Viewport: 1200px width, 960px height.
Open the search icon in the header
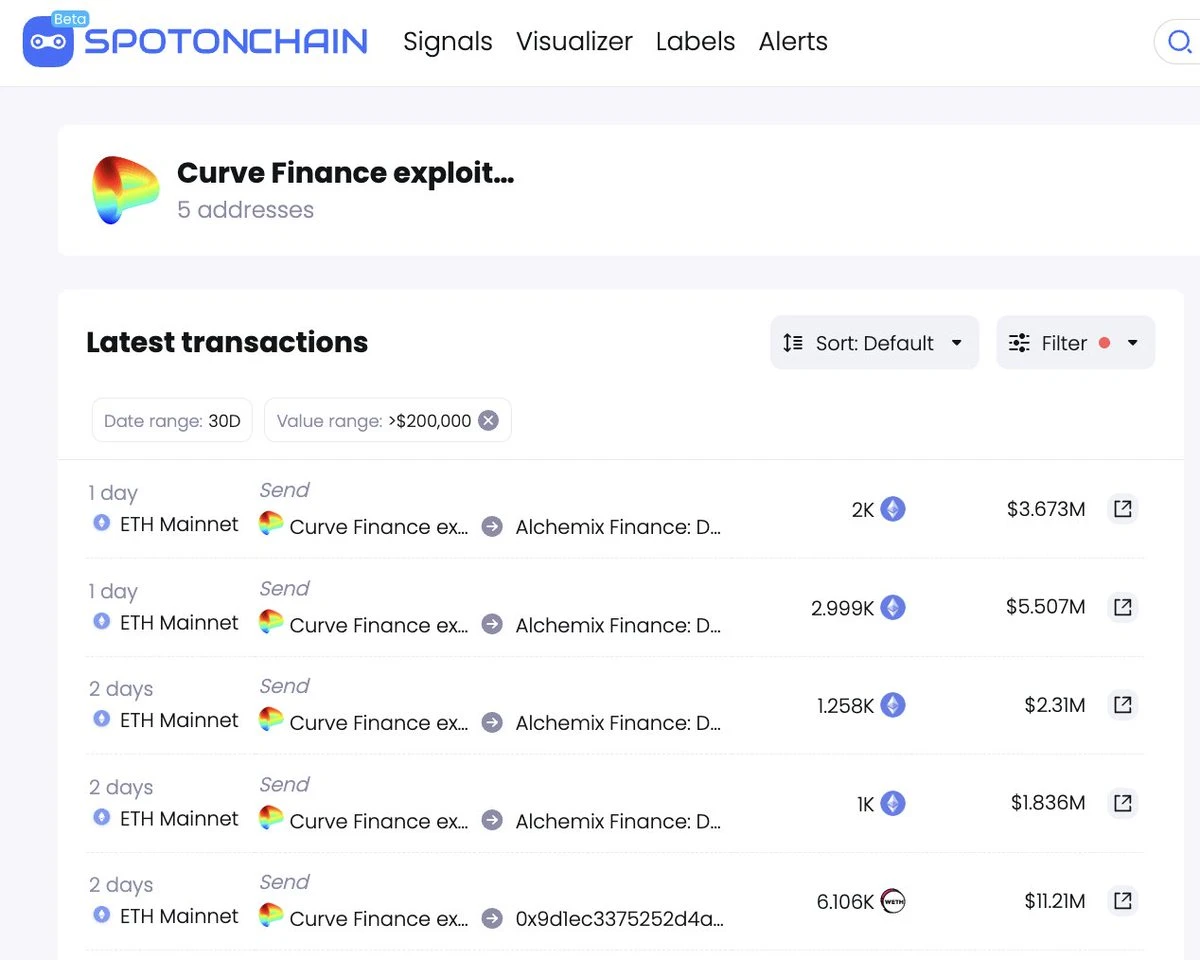click(1178, 42)
